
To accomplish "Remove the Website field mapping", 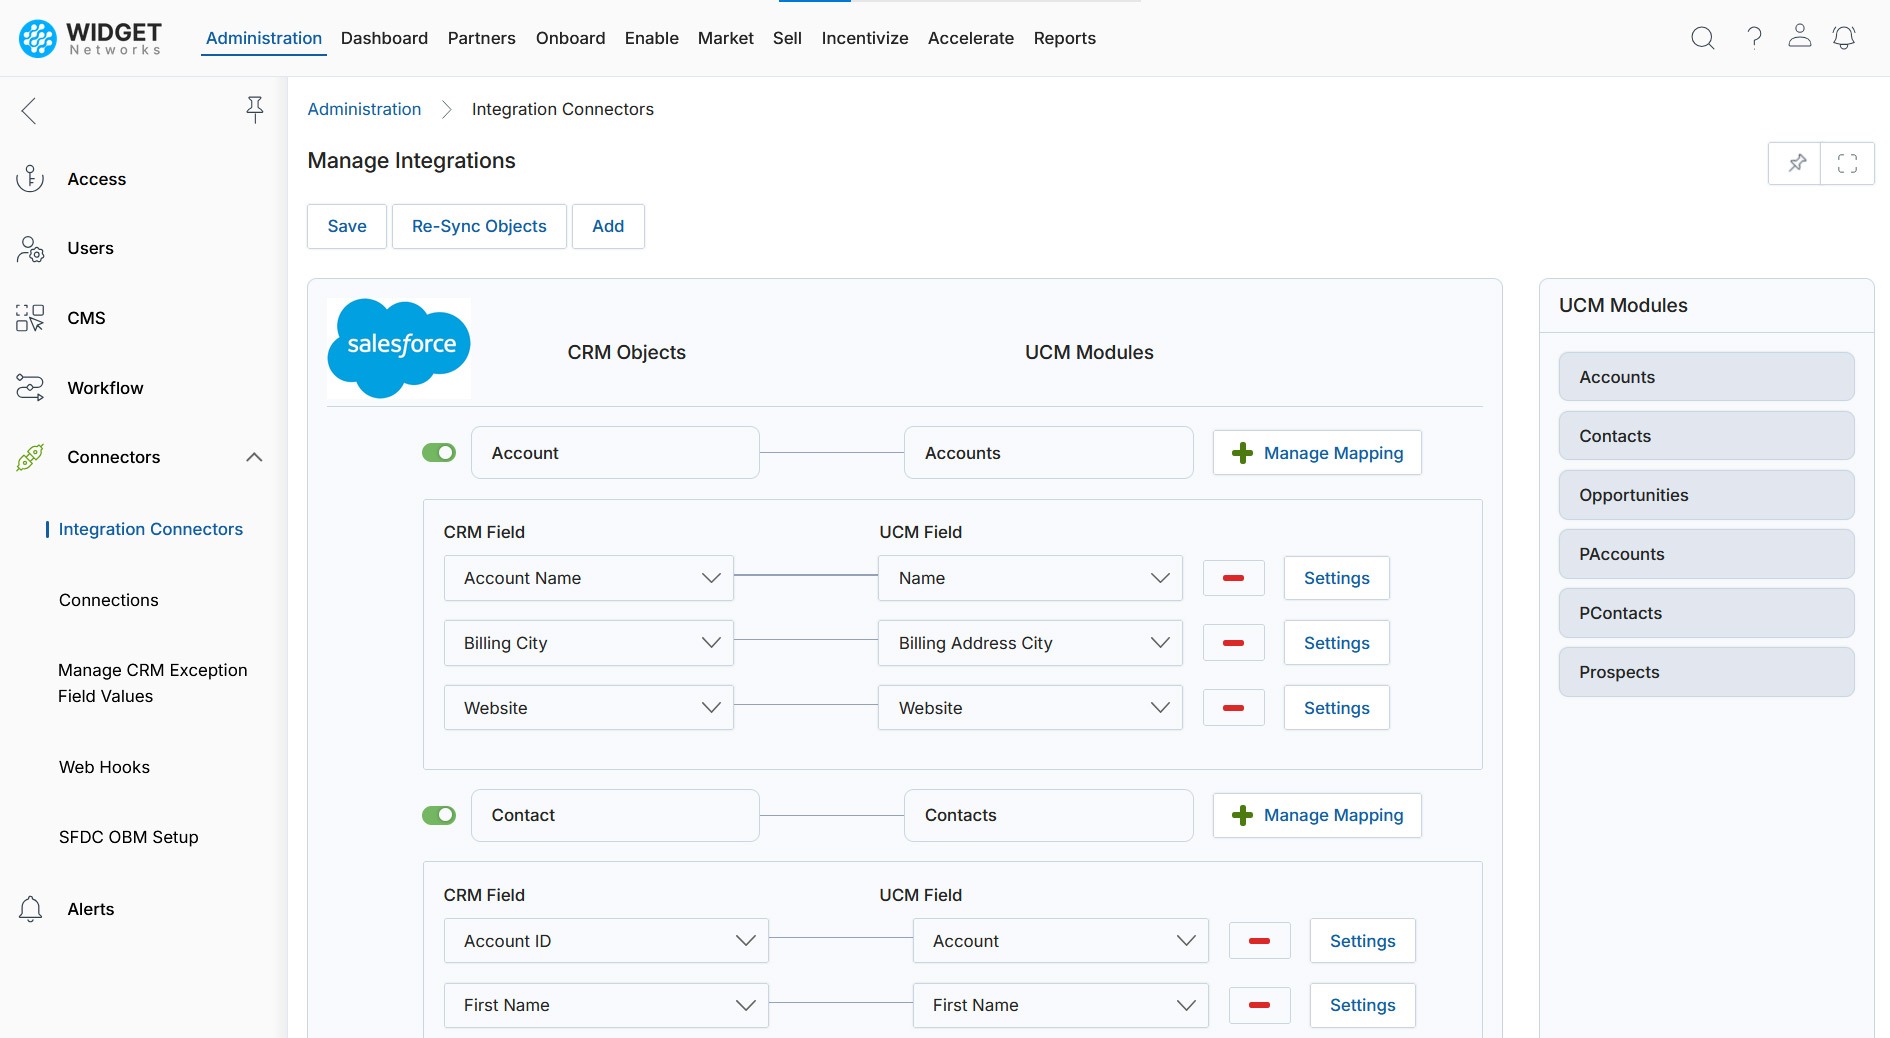I will (1233, 708).
